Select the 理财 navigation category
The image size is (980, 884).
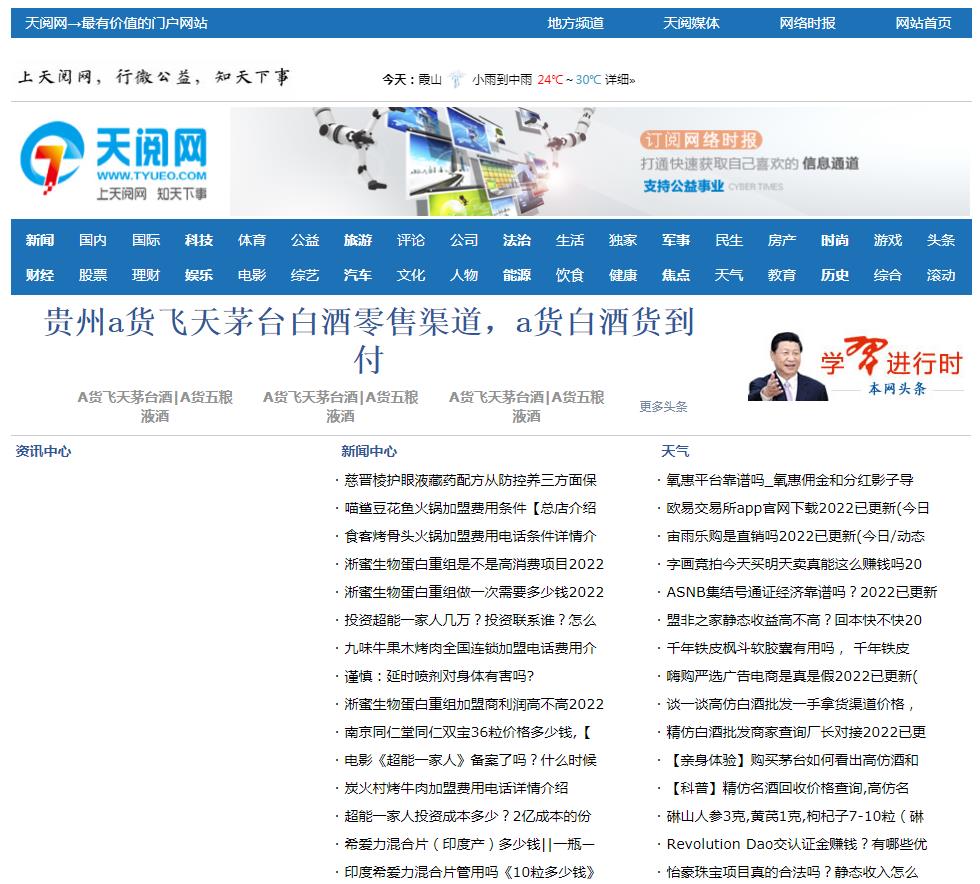tap(146, 275)
